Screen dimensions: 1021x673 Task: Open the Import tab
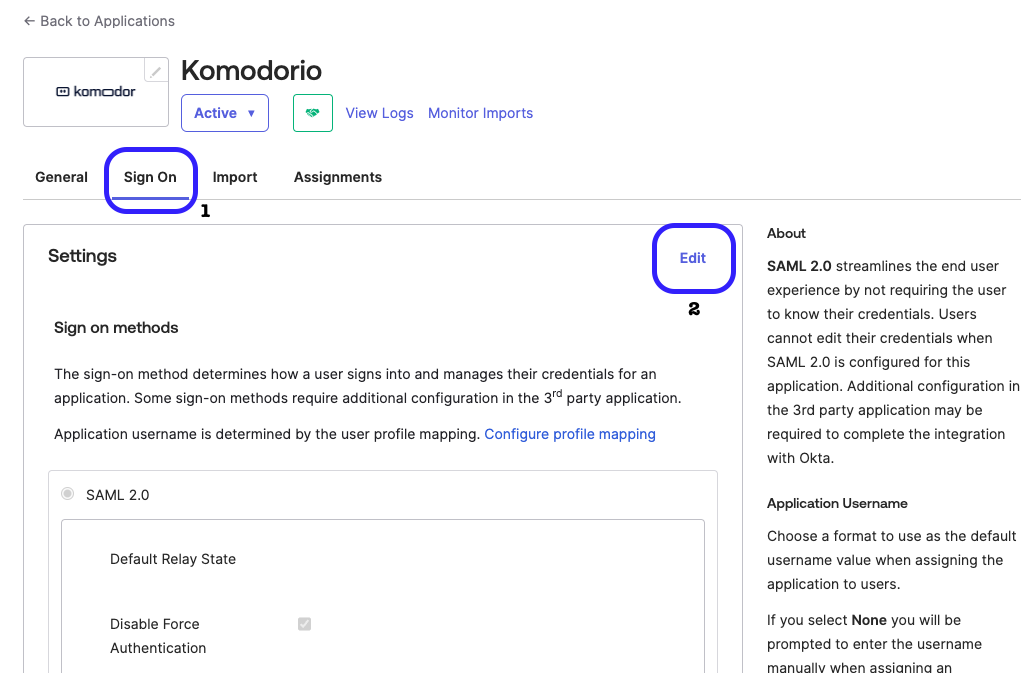pos(234,177)
